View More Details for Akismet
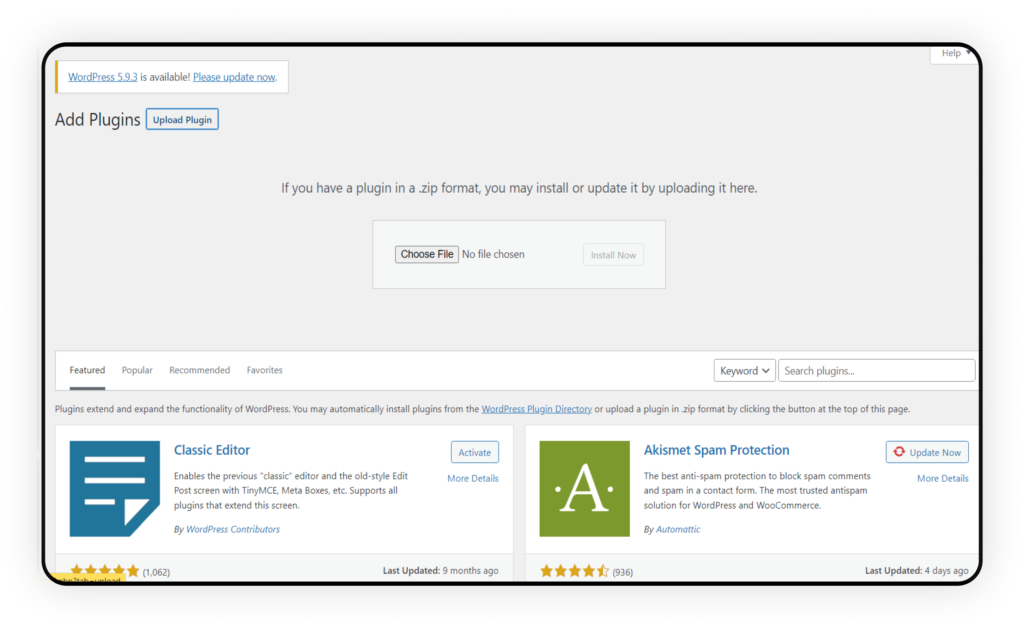This screenshot has height=626, width=1024. 942,478
